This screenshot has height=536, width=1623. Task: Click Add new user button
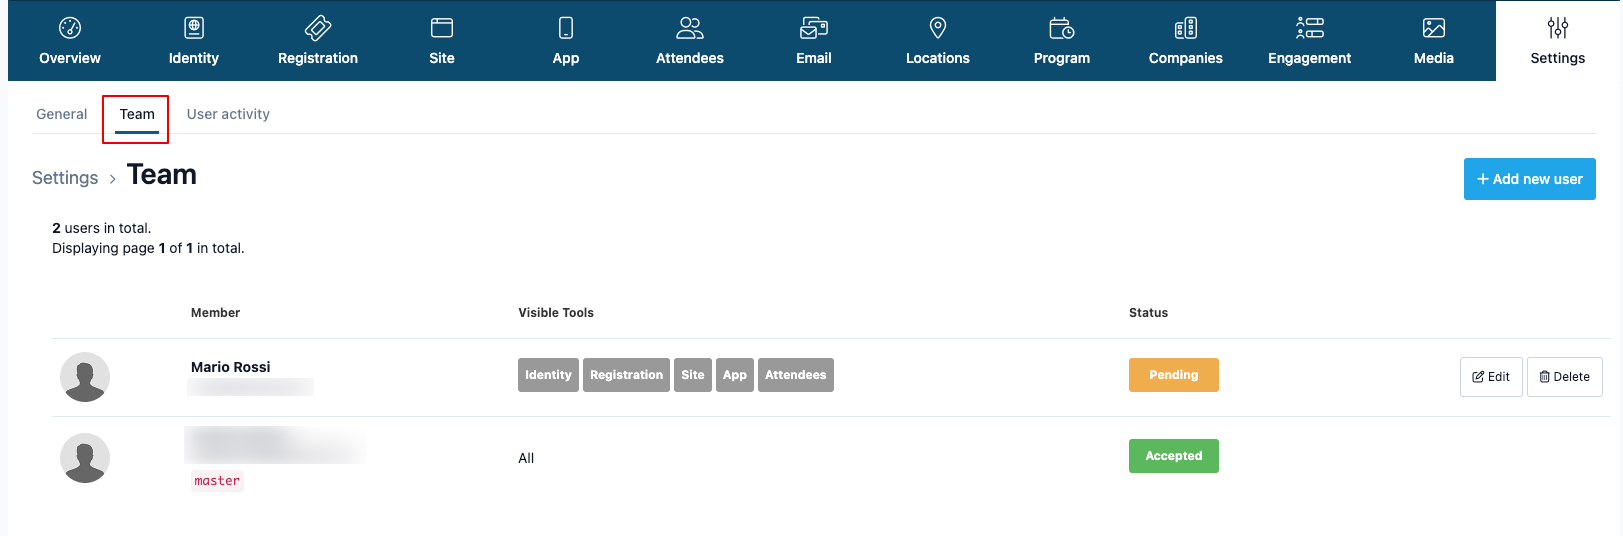[x=1529, y=179]
